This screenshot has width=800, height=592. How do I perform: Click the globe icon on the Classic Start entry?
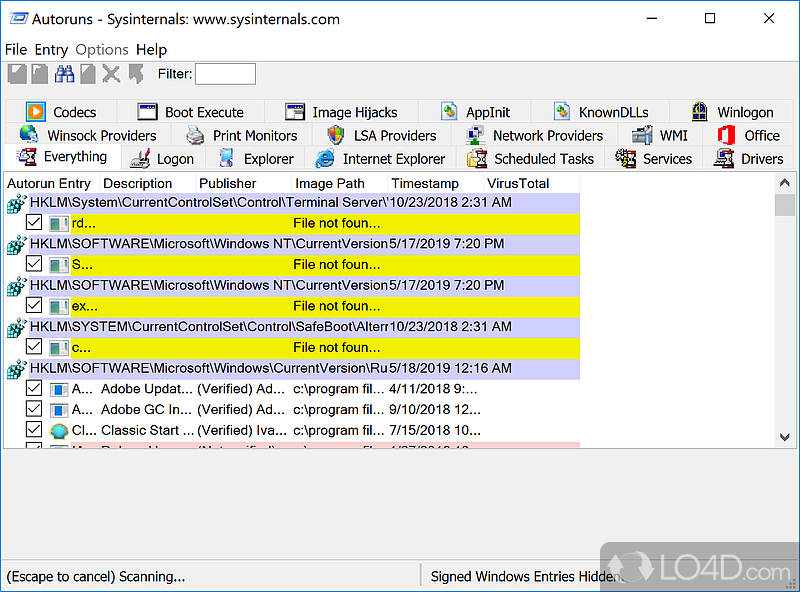[57, 431]
